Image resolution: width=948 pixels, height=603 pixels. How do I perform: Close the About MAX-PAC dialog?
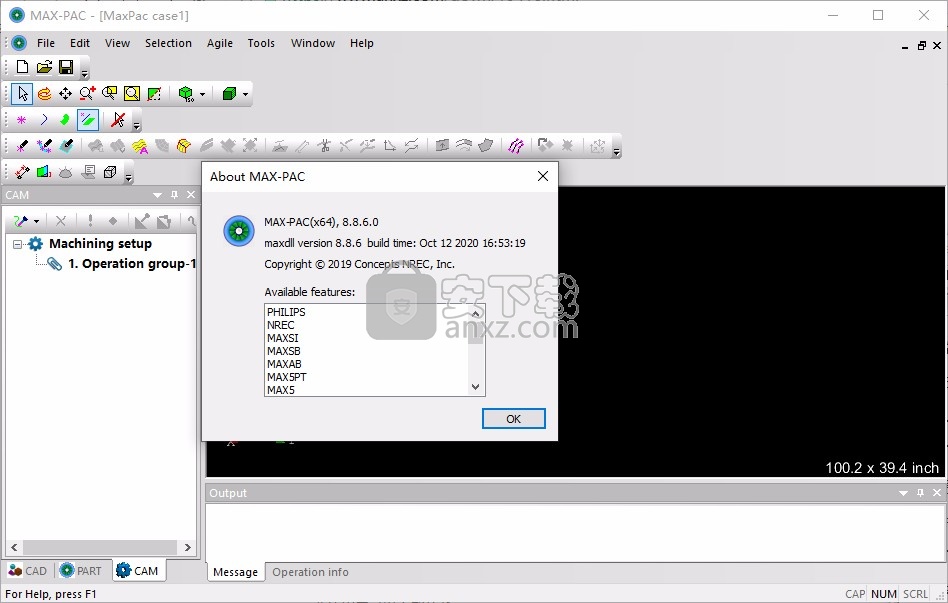point(543,176)
